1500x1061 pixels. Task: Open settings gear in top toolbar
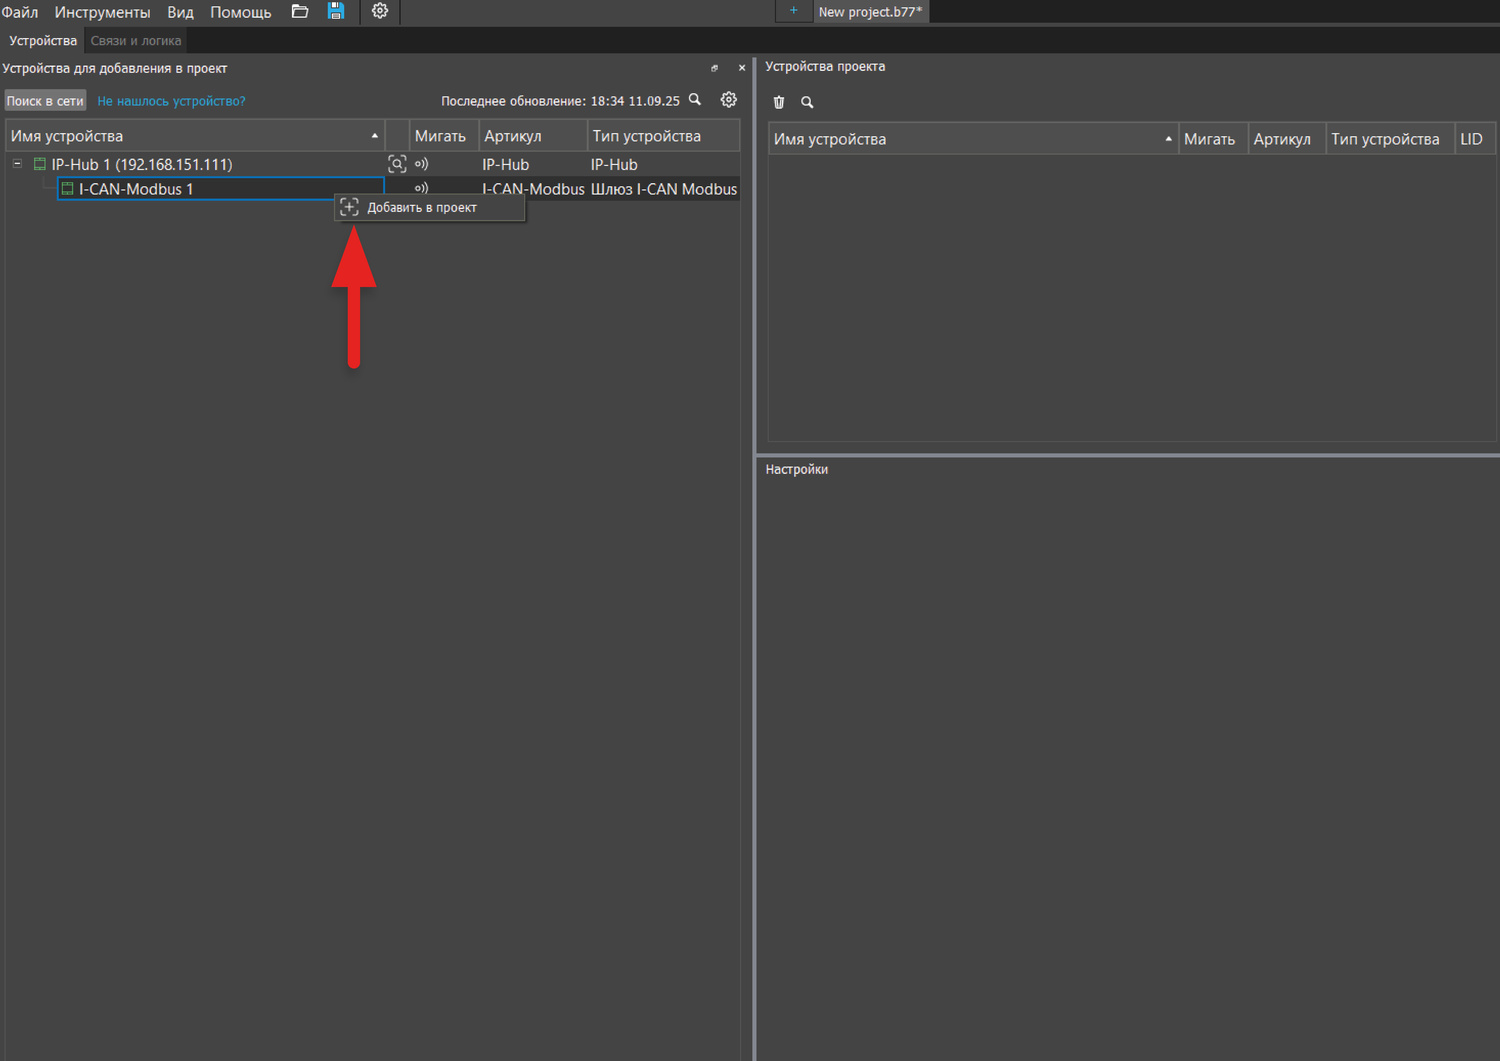pos(380,12)
